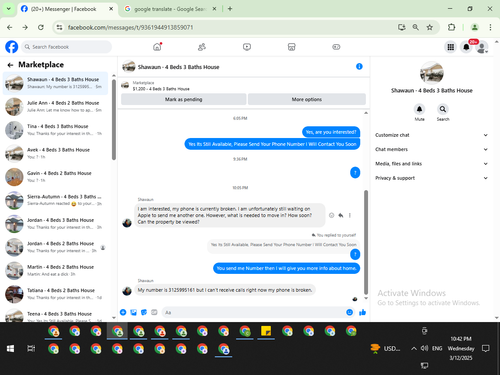This screenshot has width=500, height=375.
Task: Open Tina 4 Beds 3 Baths chat
Action: (55, 130)
